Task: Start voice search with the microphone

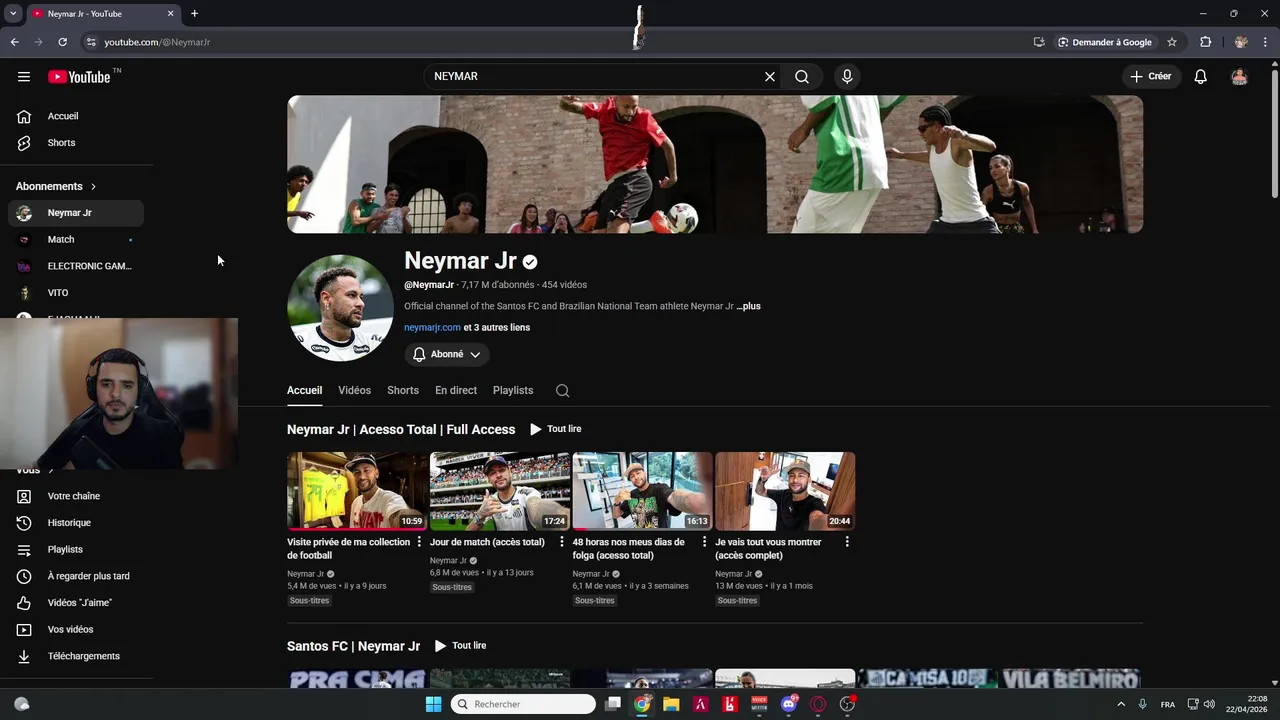Action: tap(847, 77)
